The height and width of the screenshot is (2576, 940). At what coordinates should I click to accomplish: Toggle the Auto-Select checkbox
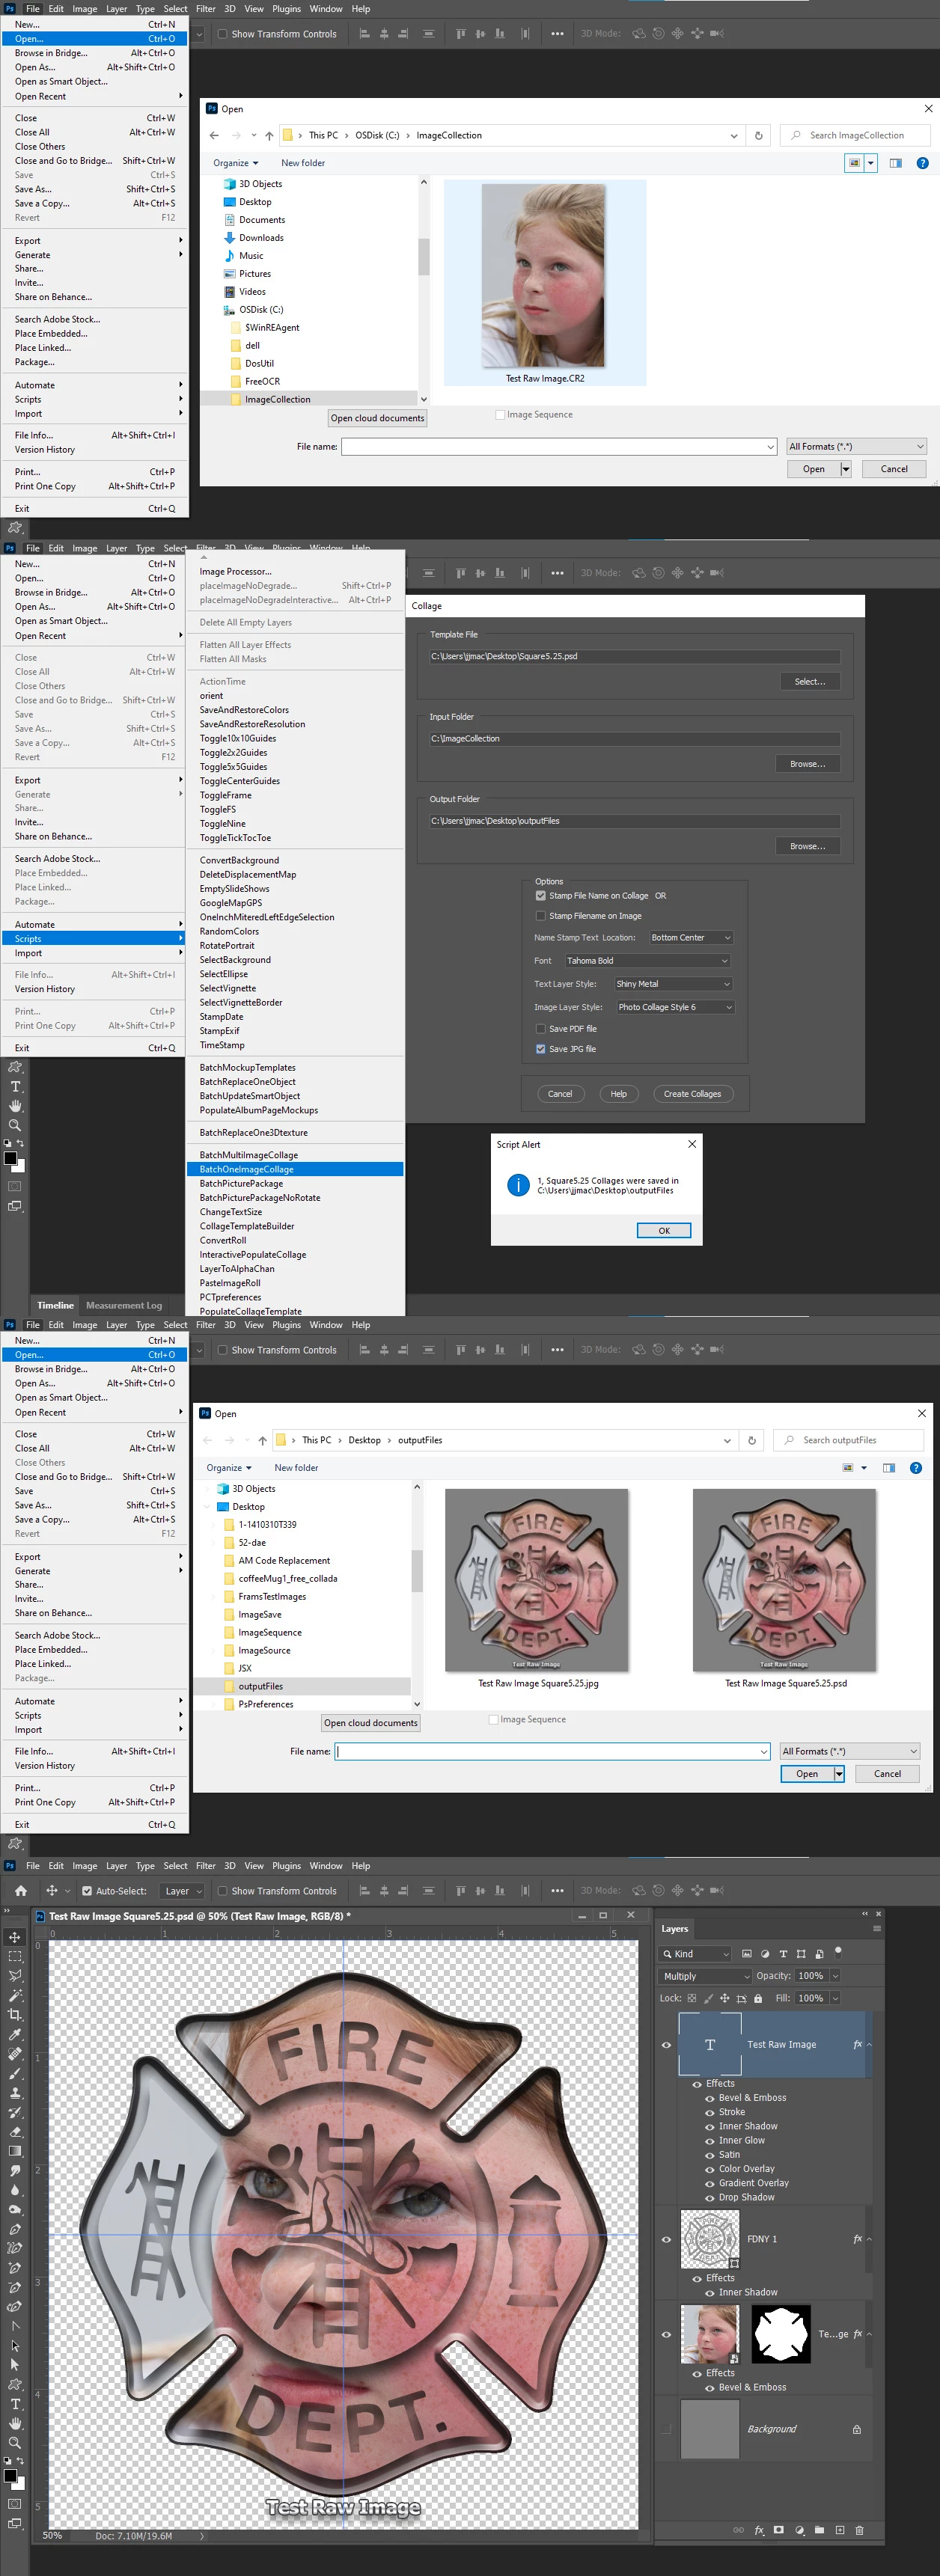coord(87,1891)
